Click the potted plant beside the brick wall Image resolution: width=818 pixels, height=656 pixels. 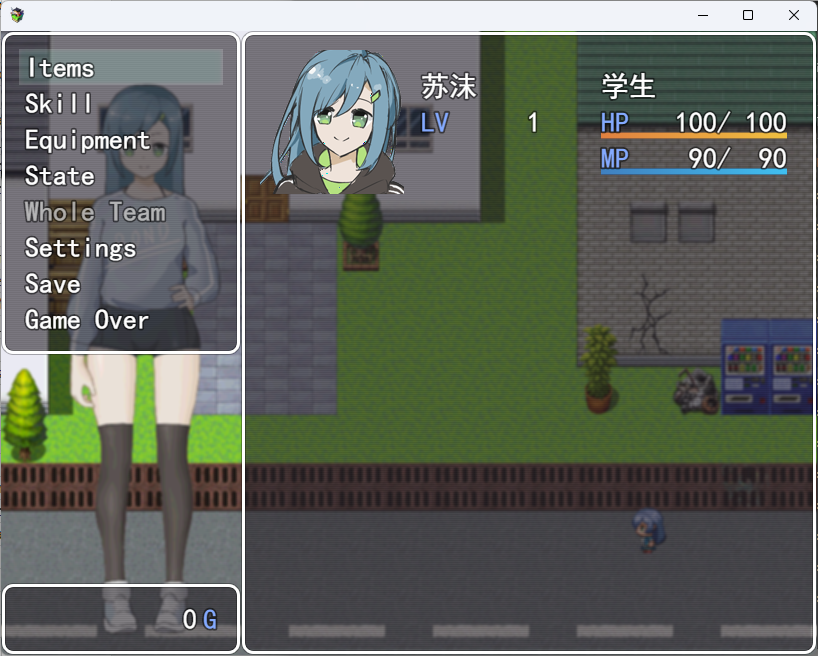599,368
